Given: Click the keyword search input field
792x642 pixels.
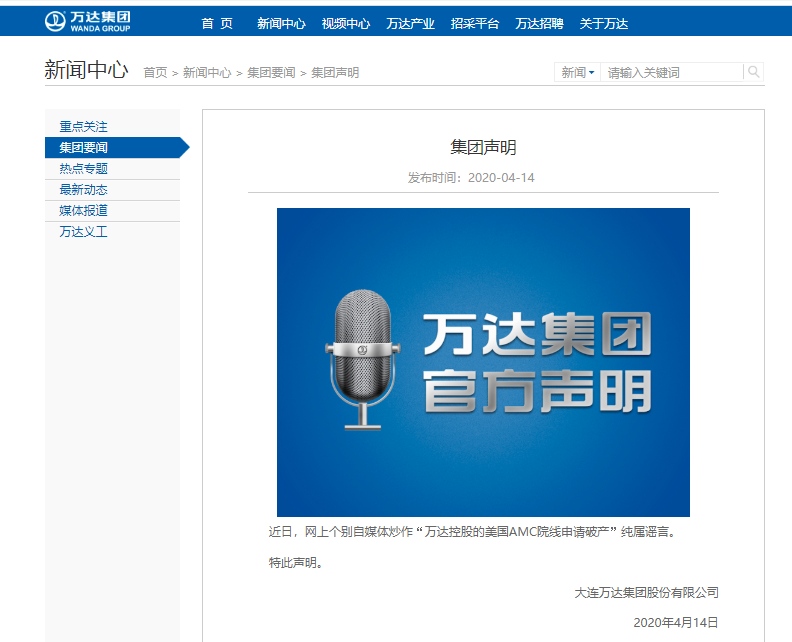Looking at the screenshot, I should [x=671, y=73].
